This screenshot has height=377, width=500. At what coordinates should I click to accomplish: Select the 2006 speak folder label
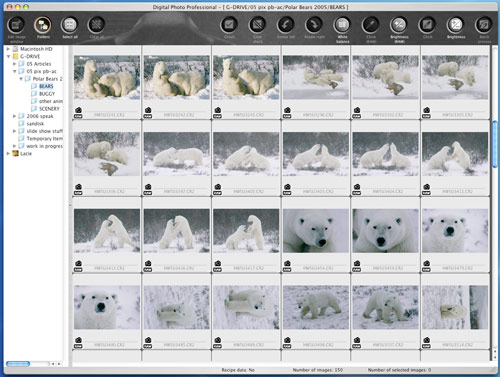pos(40,116)
